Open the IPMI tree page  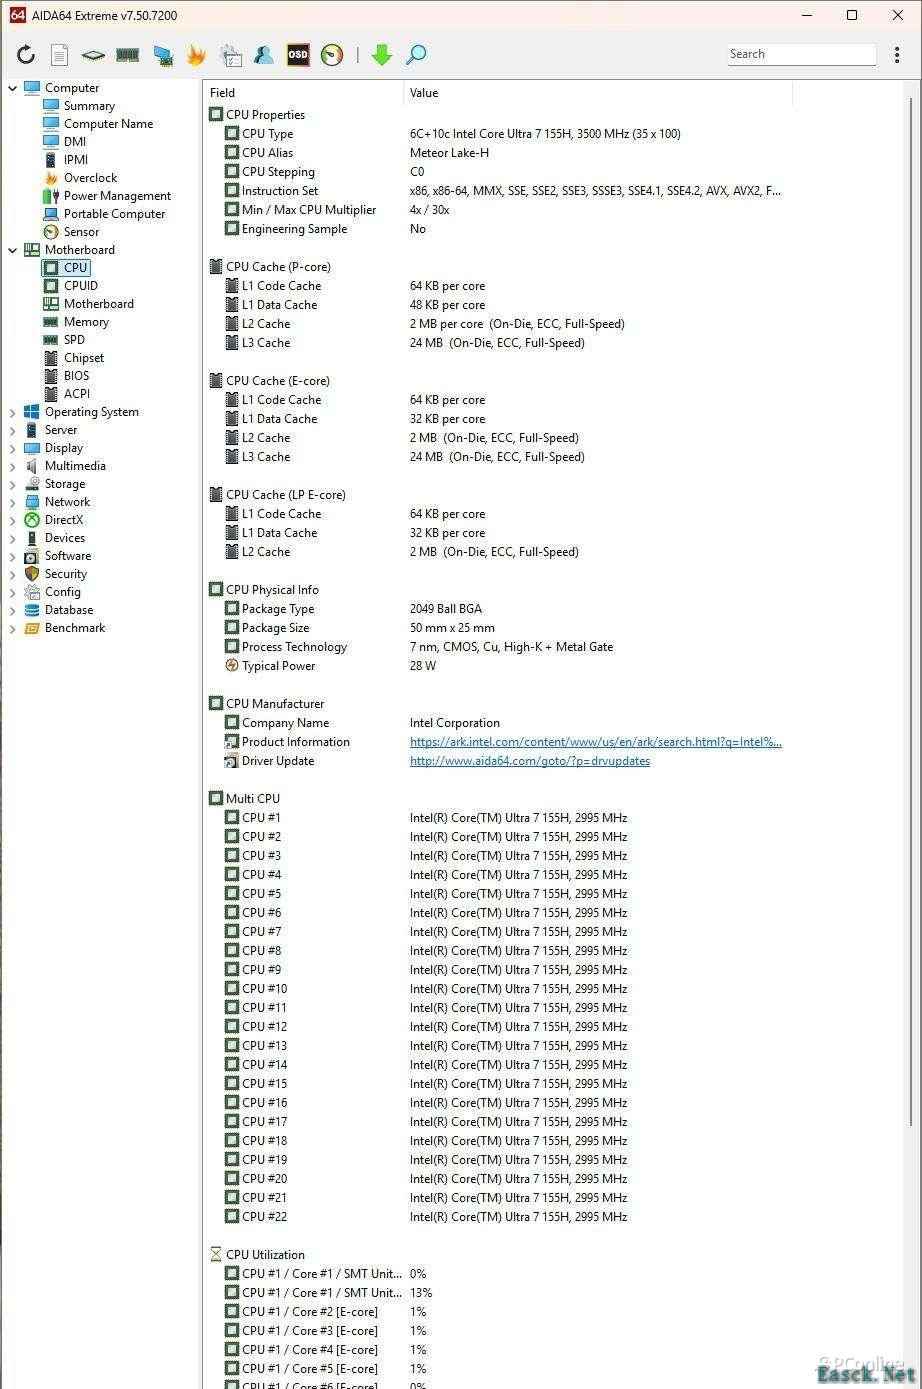(76, 160)
